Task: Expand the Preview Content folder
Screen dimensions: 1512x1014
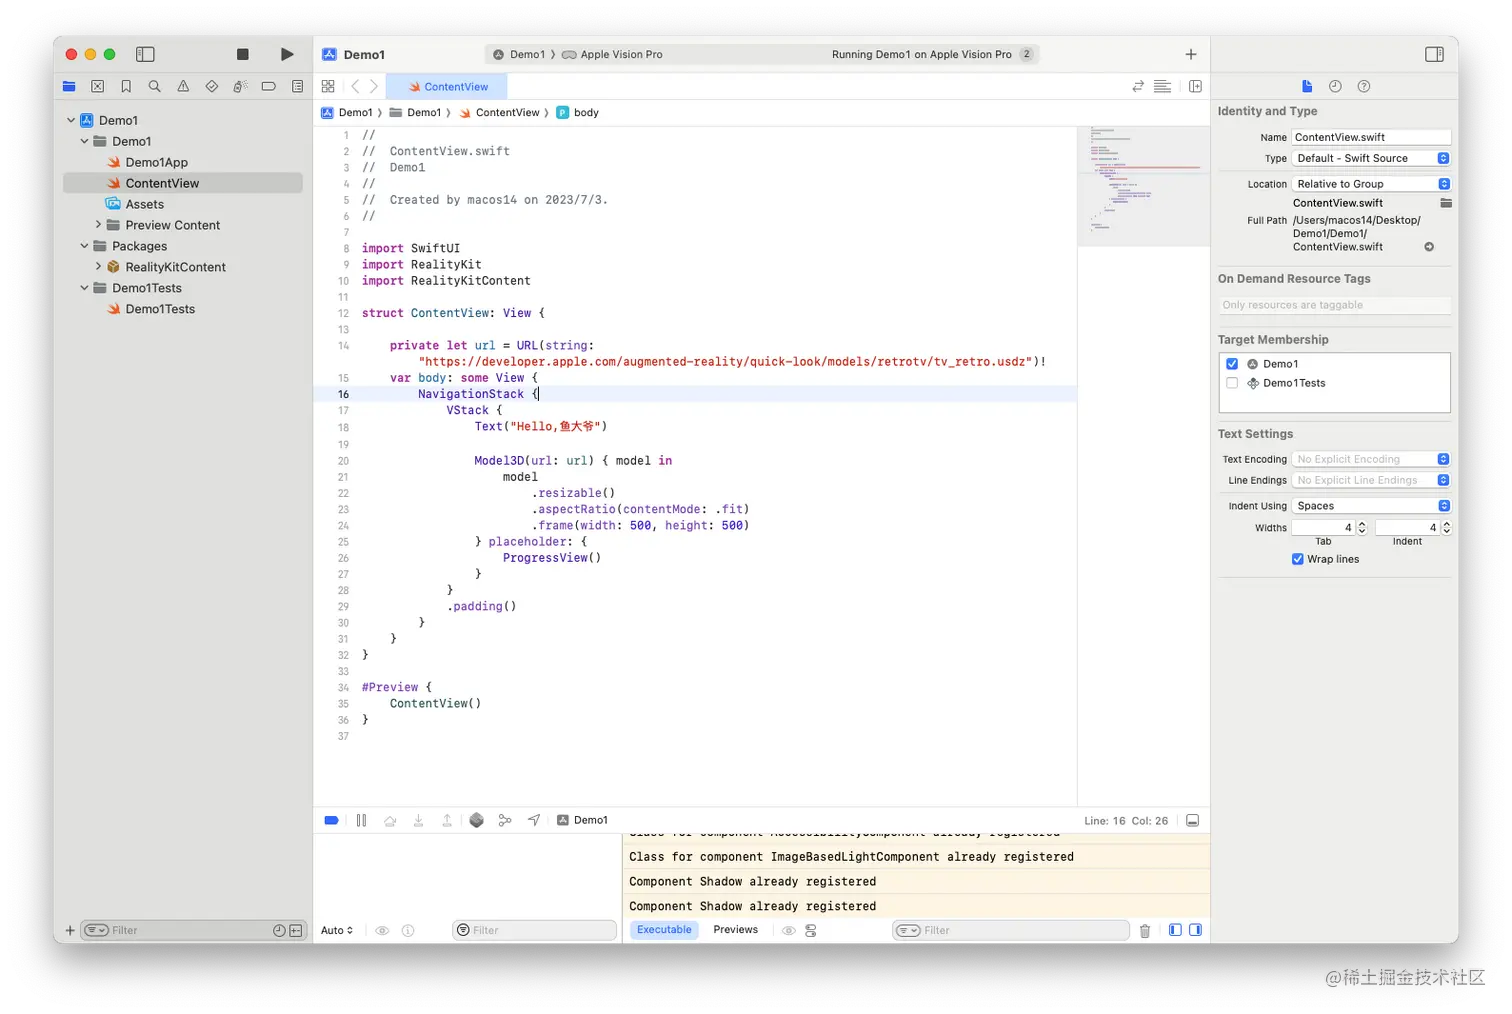Action: [x=98, y=225]
